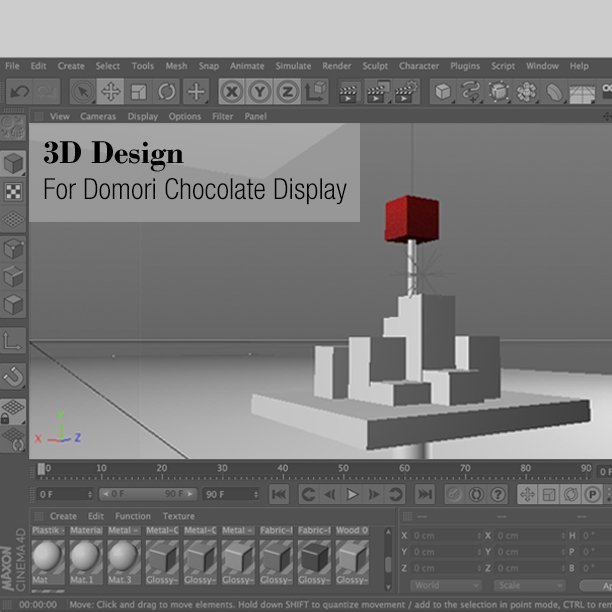
Task: Select the Mat.3 material sphere
Action: [124, 556]
